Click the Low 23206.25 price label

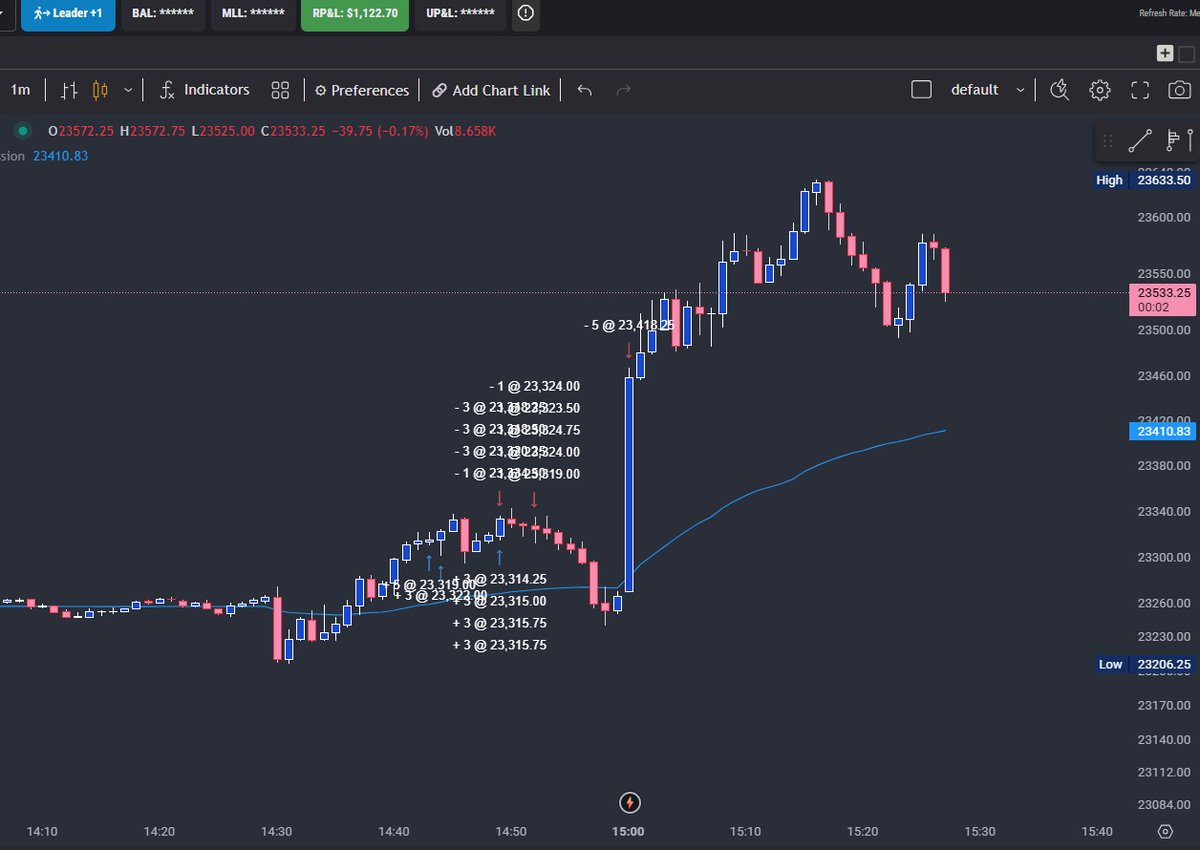(x=1144, y=664)
